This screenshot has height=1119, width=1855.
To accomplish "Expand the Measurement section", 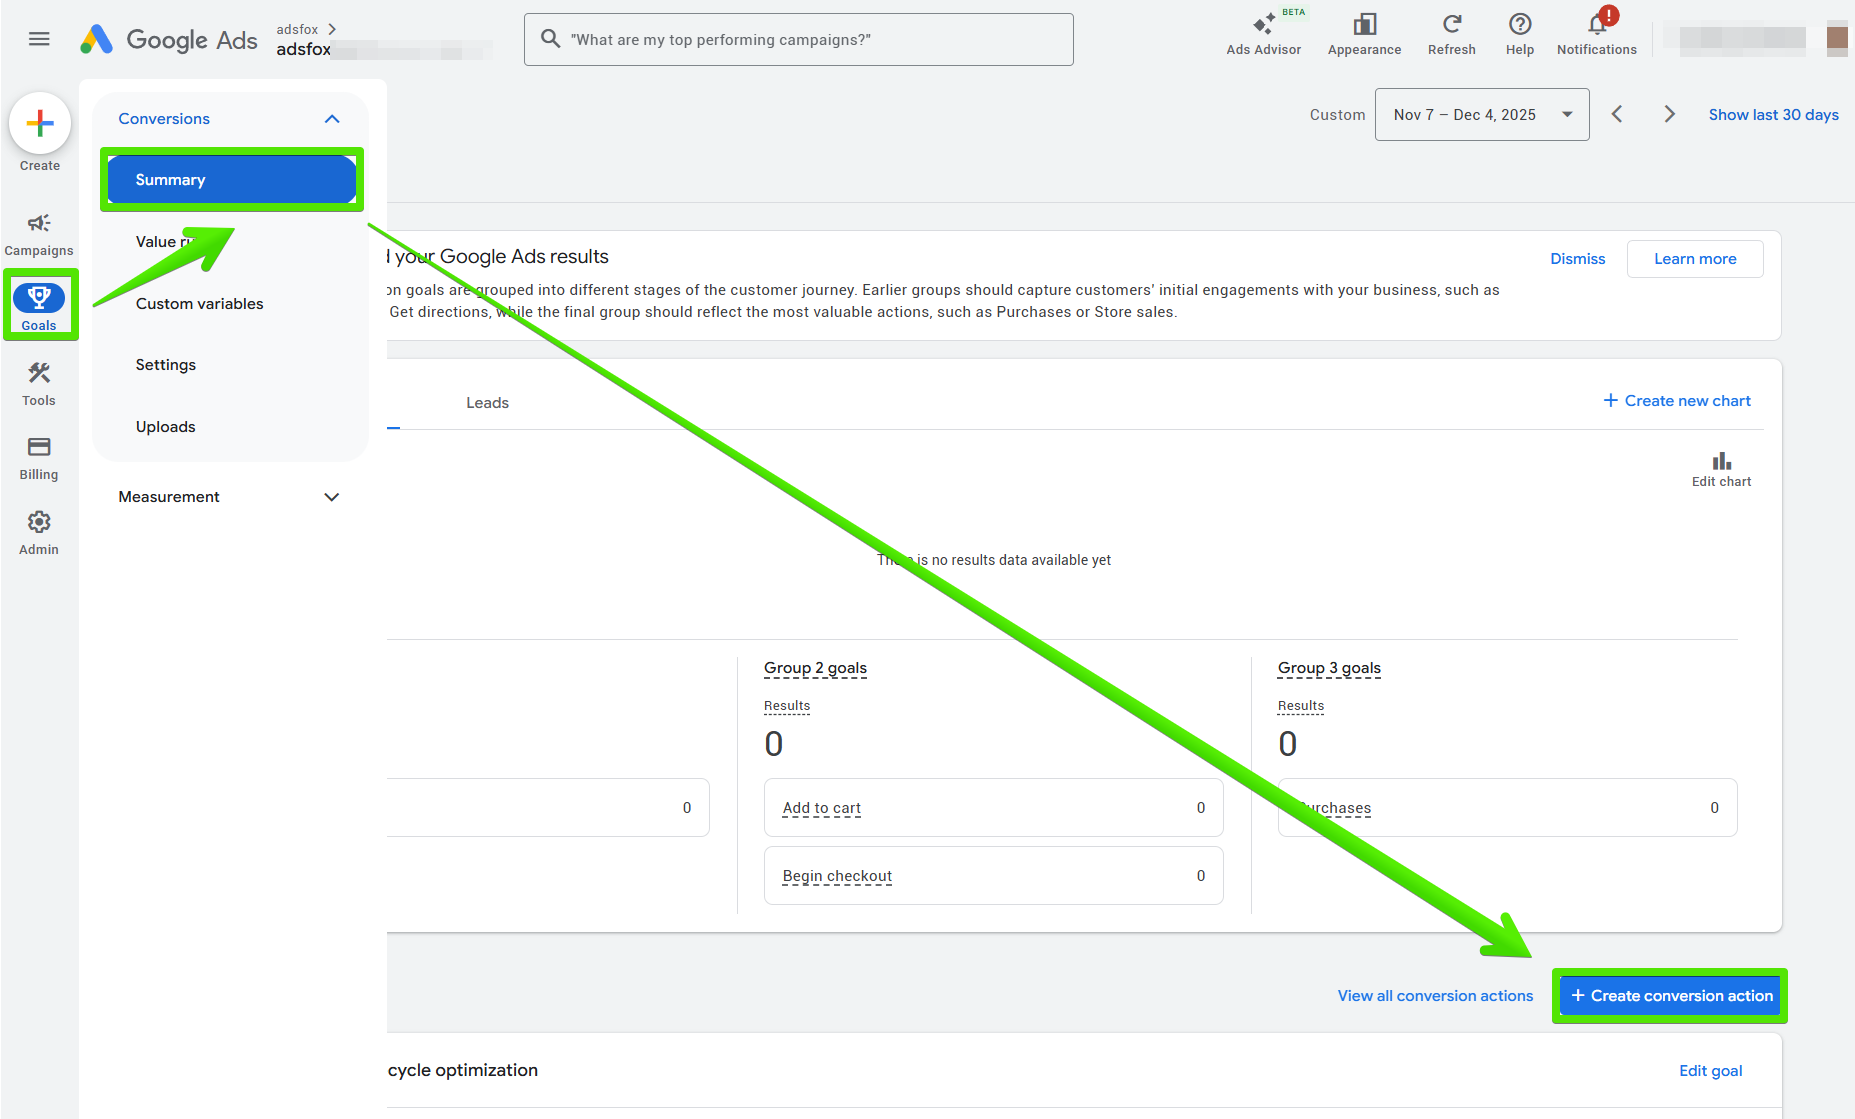I will click(332, 497).
